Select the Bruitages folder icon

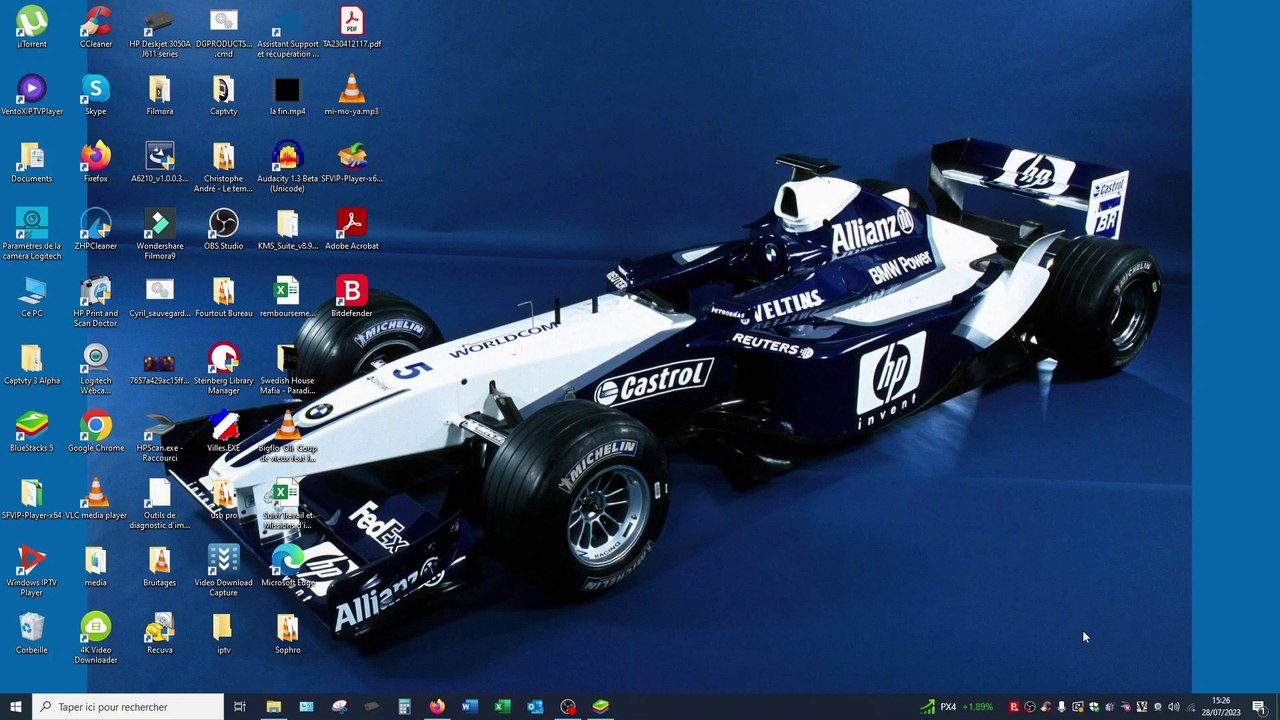tap(160, 565)
